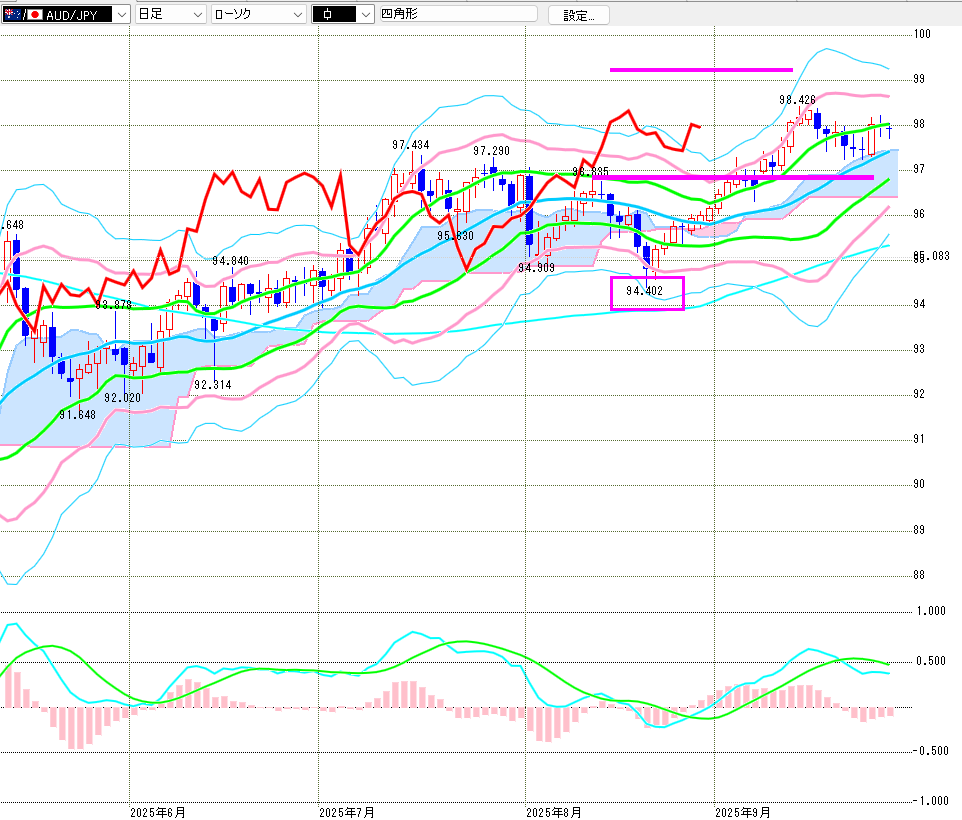Screen dimensions: 962x820
Task: Click the 97.290 price label
Action: pyautogui.click(x=491, y=151)
